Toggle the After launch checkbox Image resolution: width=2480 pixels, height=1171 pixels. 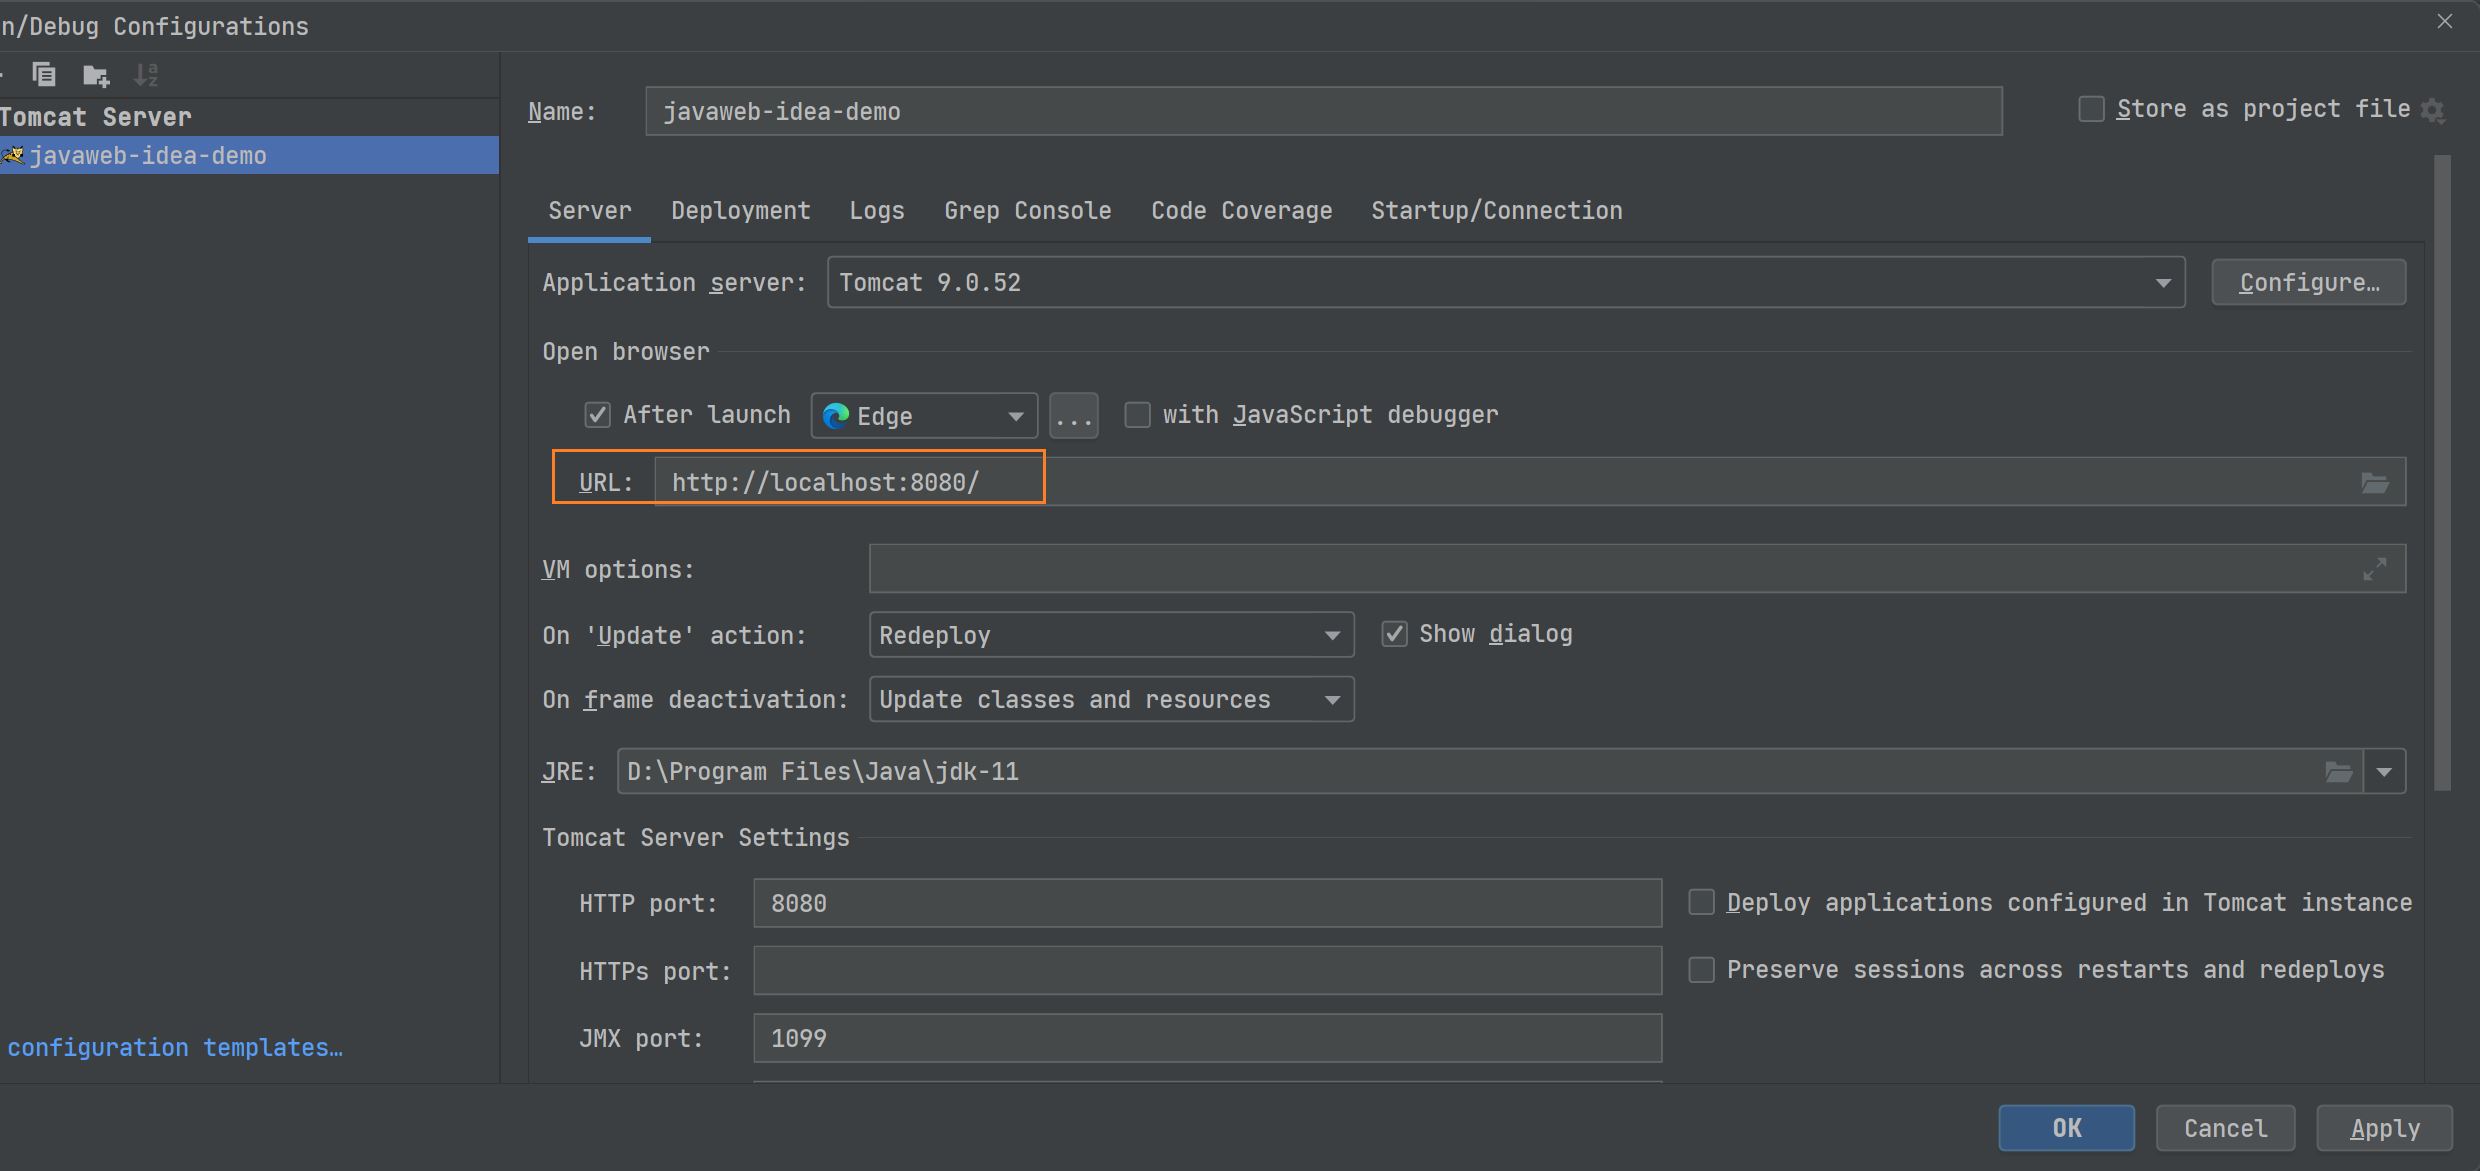(x=598, y=415)
